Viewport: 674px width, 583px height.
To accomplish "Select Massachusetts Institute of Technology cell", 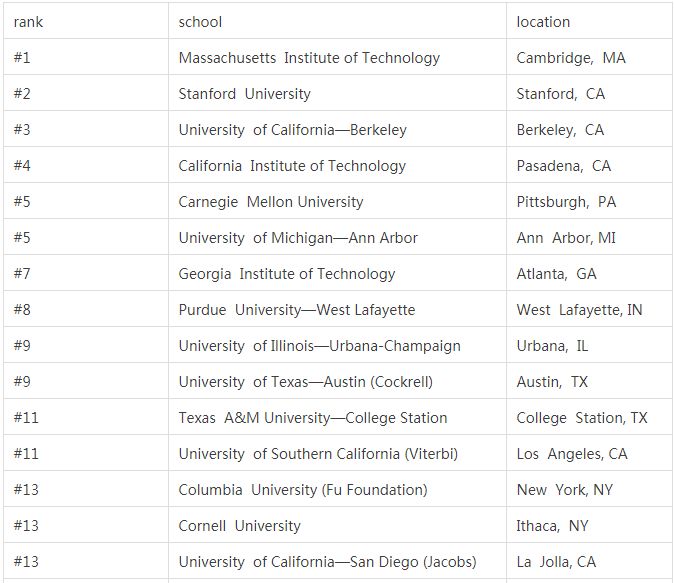I will (337, 57).
